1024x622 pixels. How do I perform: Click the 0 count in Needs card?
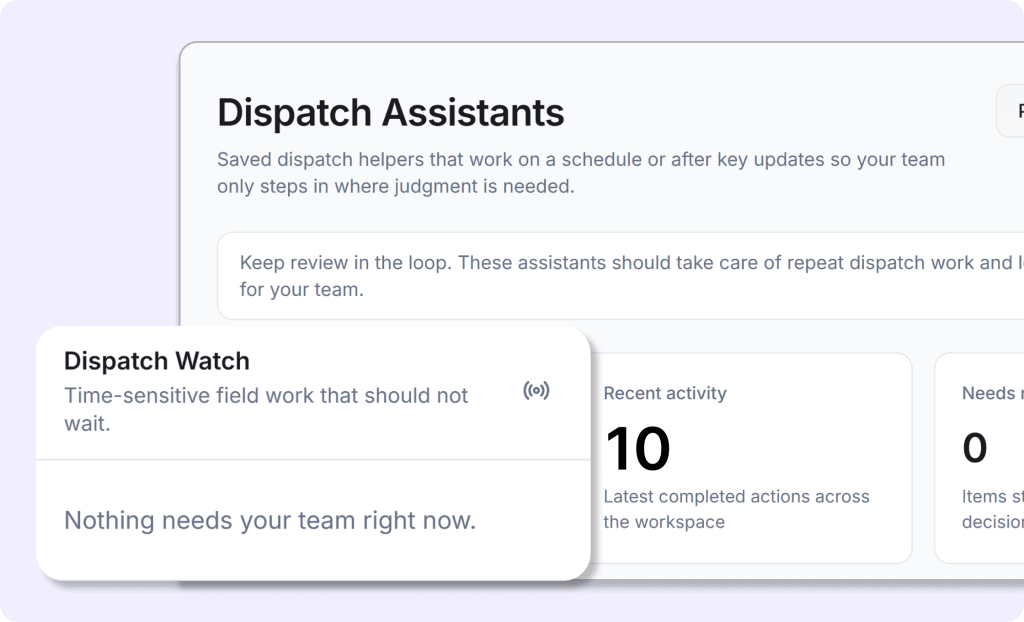(x=974, y=448)
